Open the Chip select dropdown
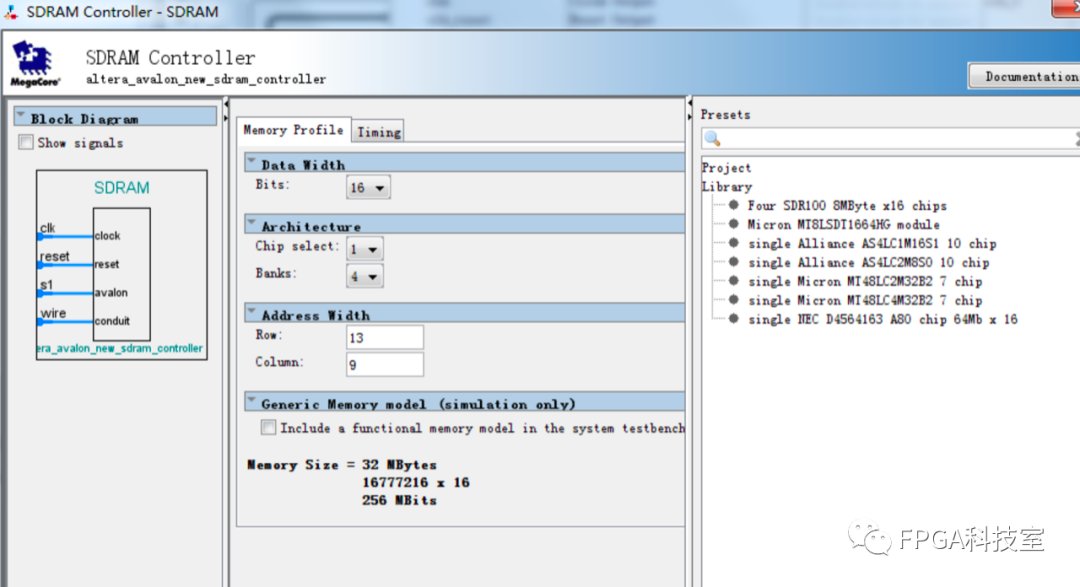The image size is (1080, 587). pos(364,249)
